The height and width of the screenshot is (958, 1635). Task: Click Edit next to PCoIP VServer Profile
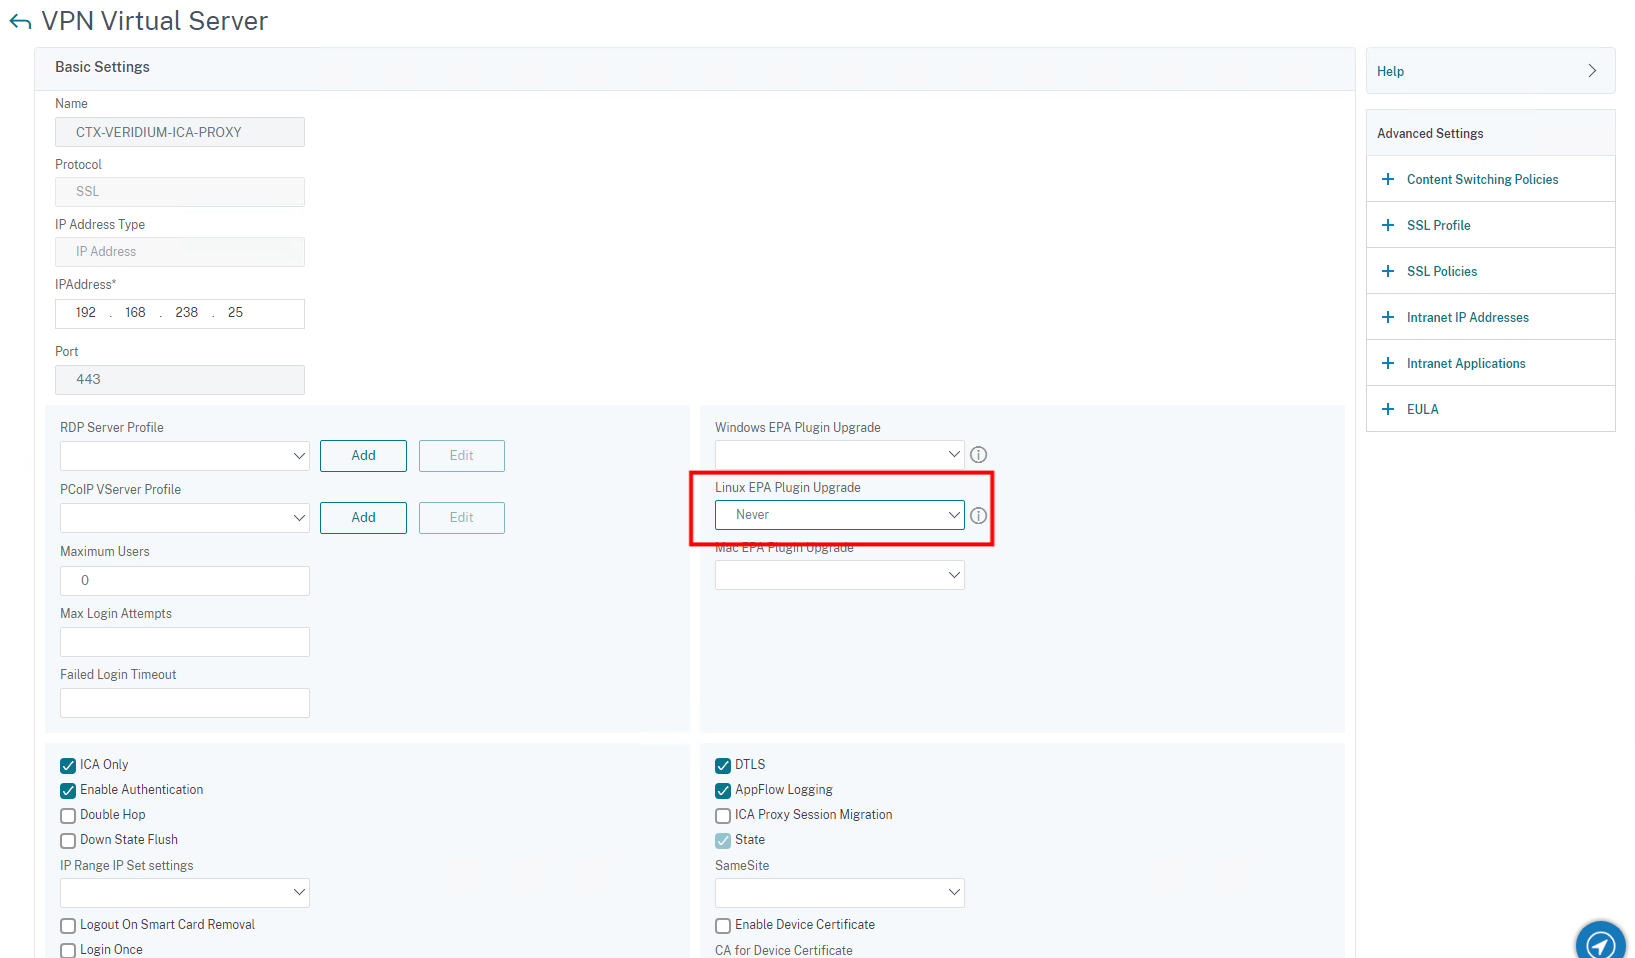click(461, 517)
